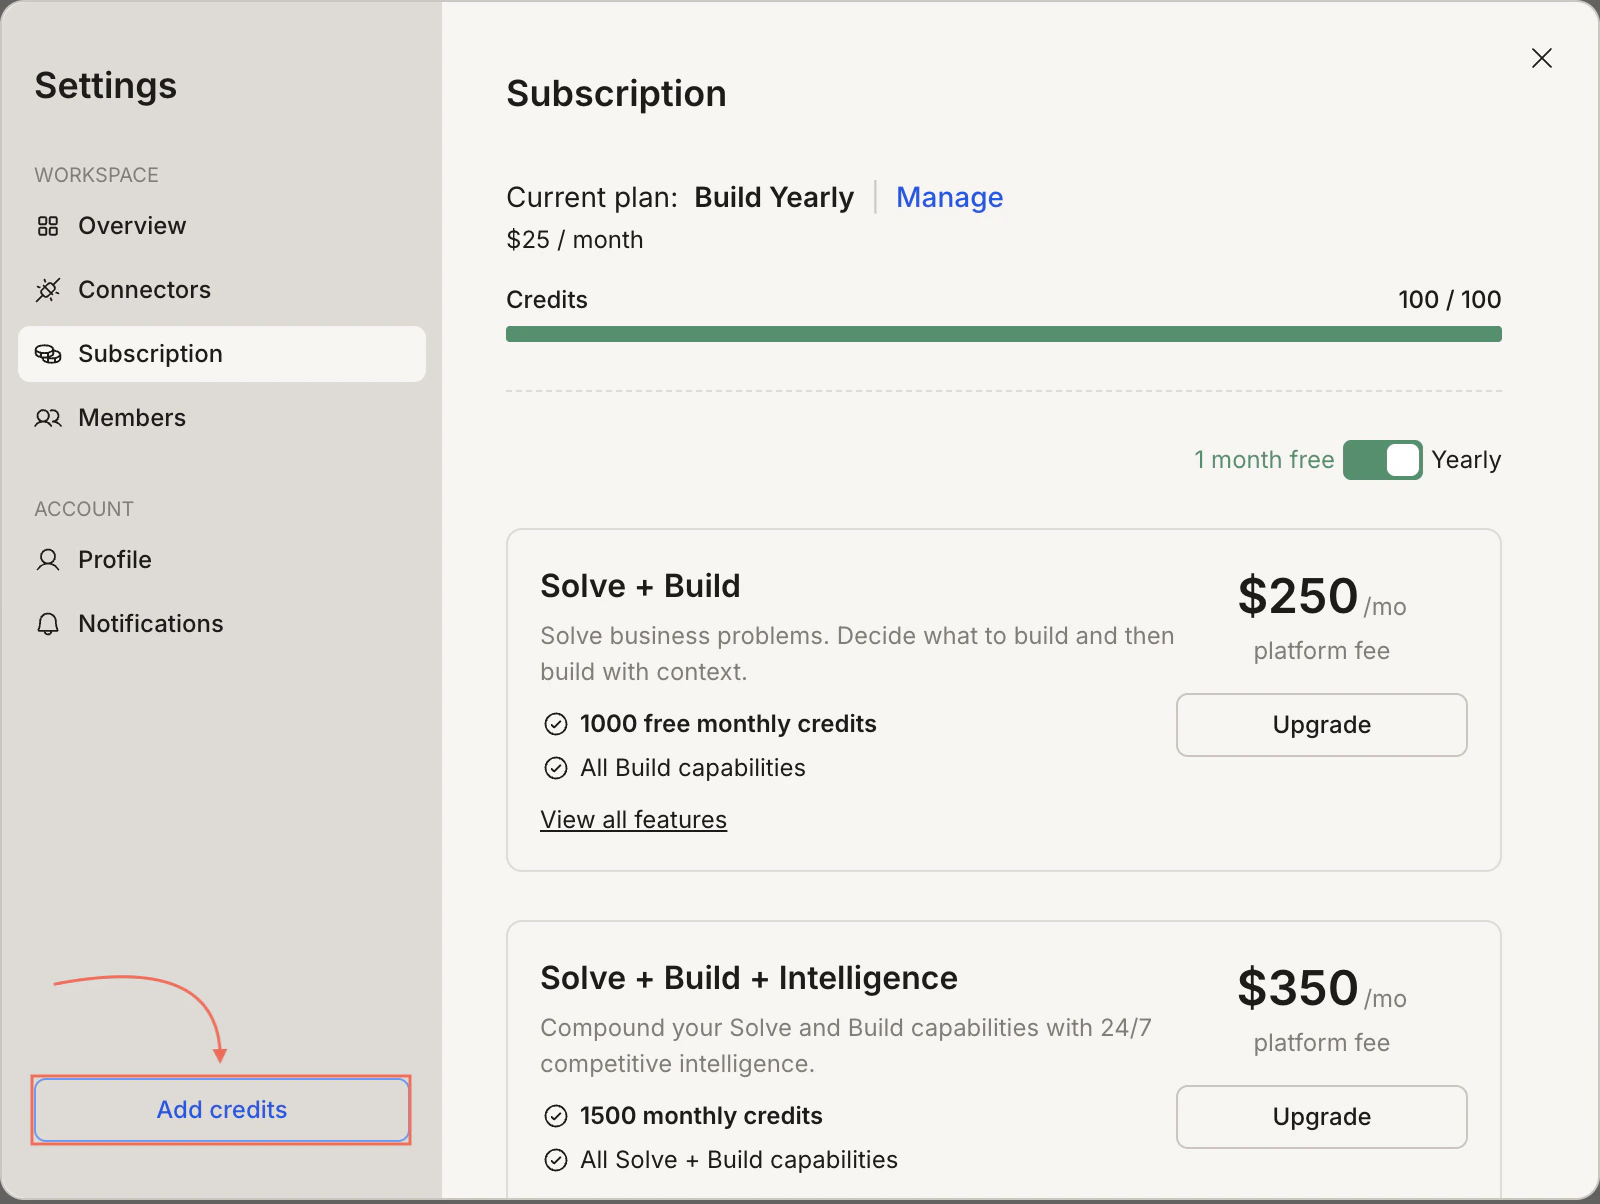Click the Notifications bell icon
Viewport: 1600px width, 1204px height.
[47, 624]
